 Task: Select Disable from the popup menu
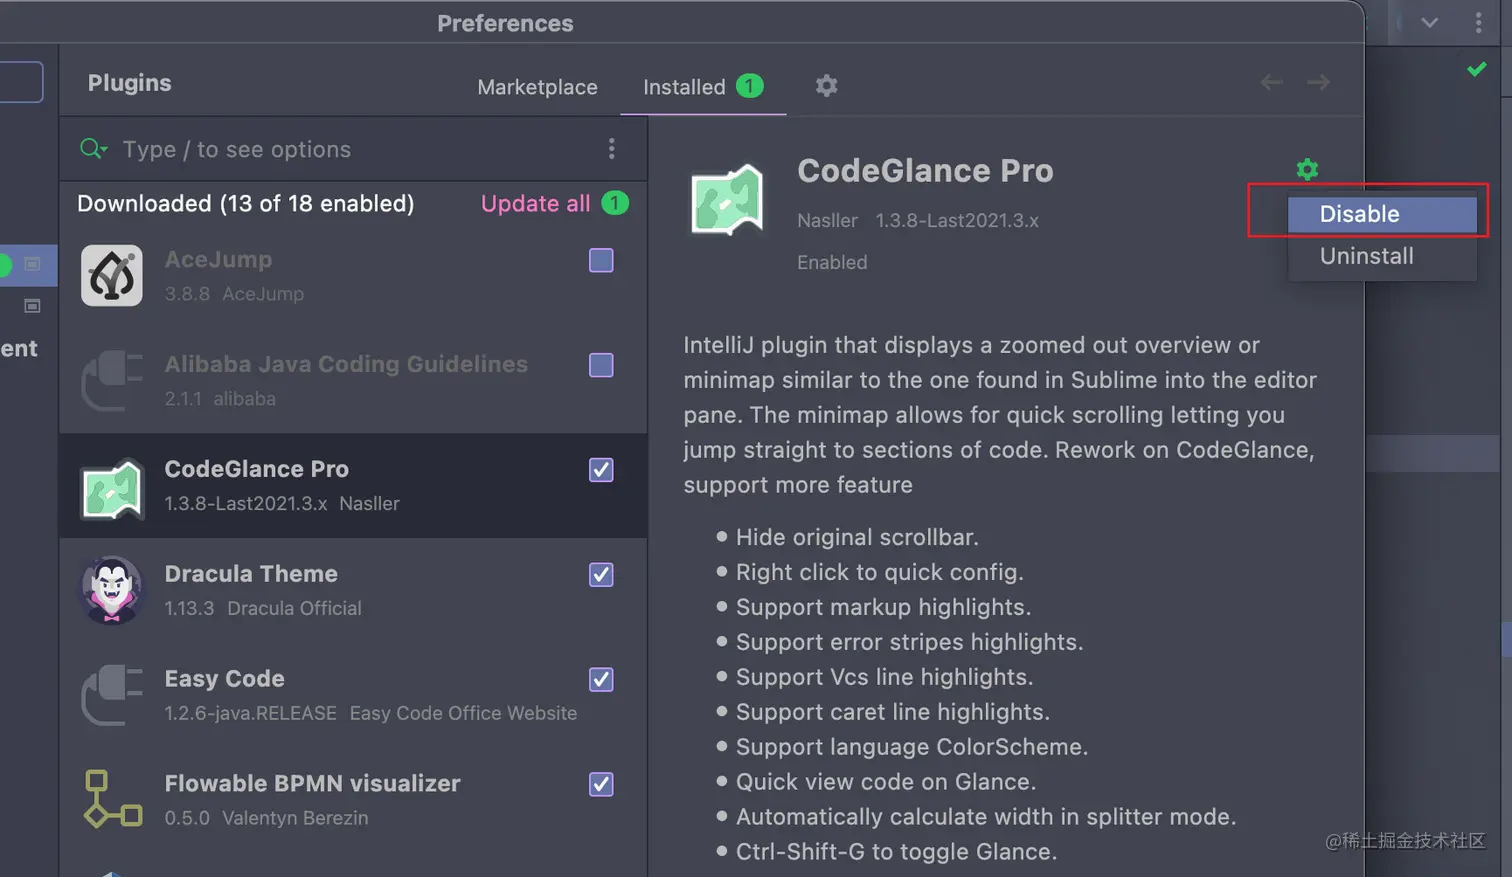click(1382, 214)
